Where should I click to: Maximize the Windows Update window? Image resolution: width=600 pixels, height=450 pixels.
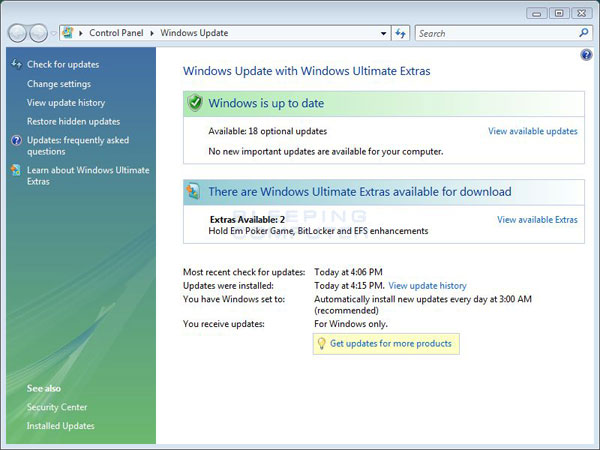pos(559,13)
